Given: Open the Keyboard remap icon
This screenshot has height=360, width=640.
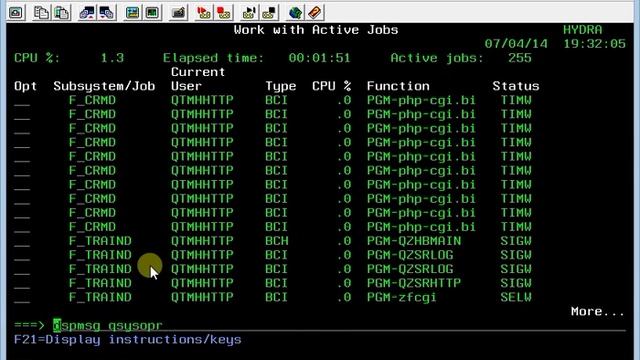Looking at the screenshot, I should tap(178, 13).
